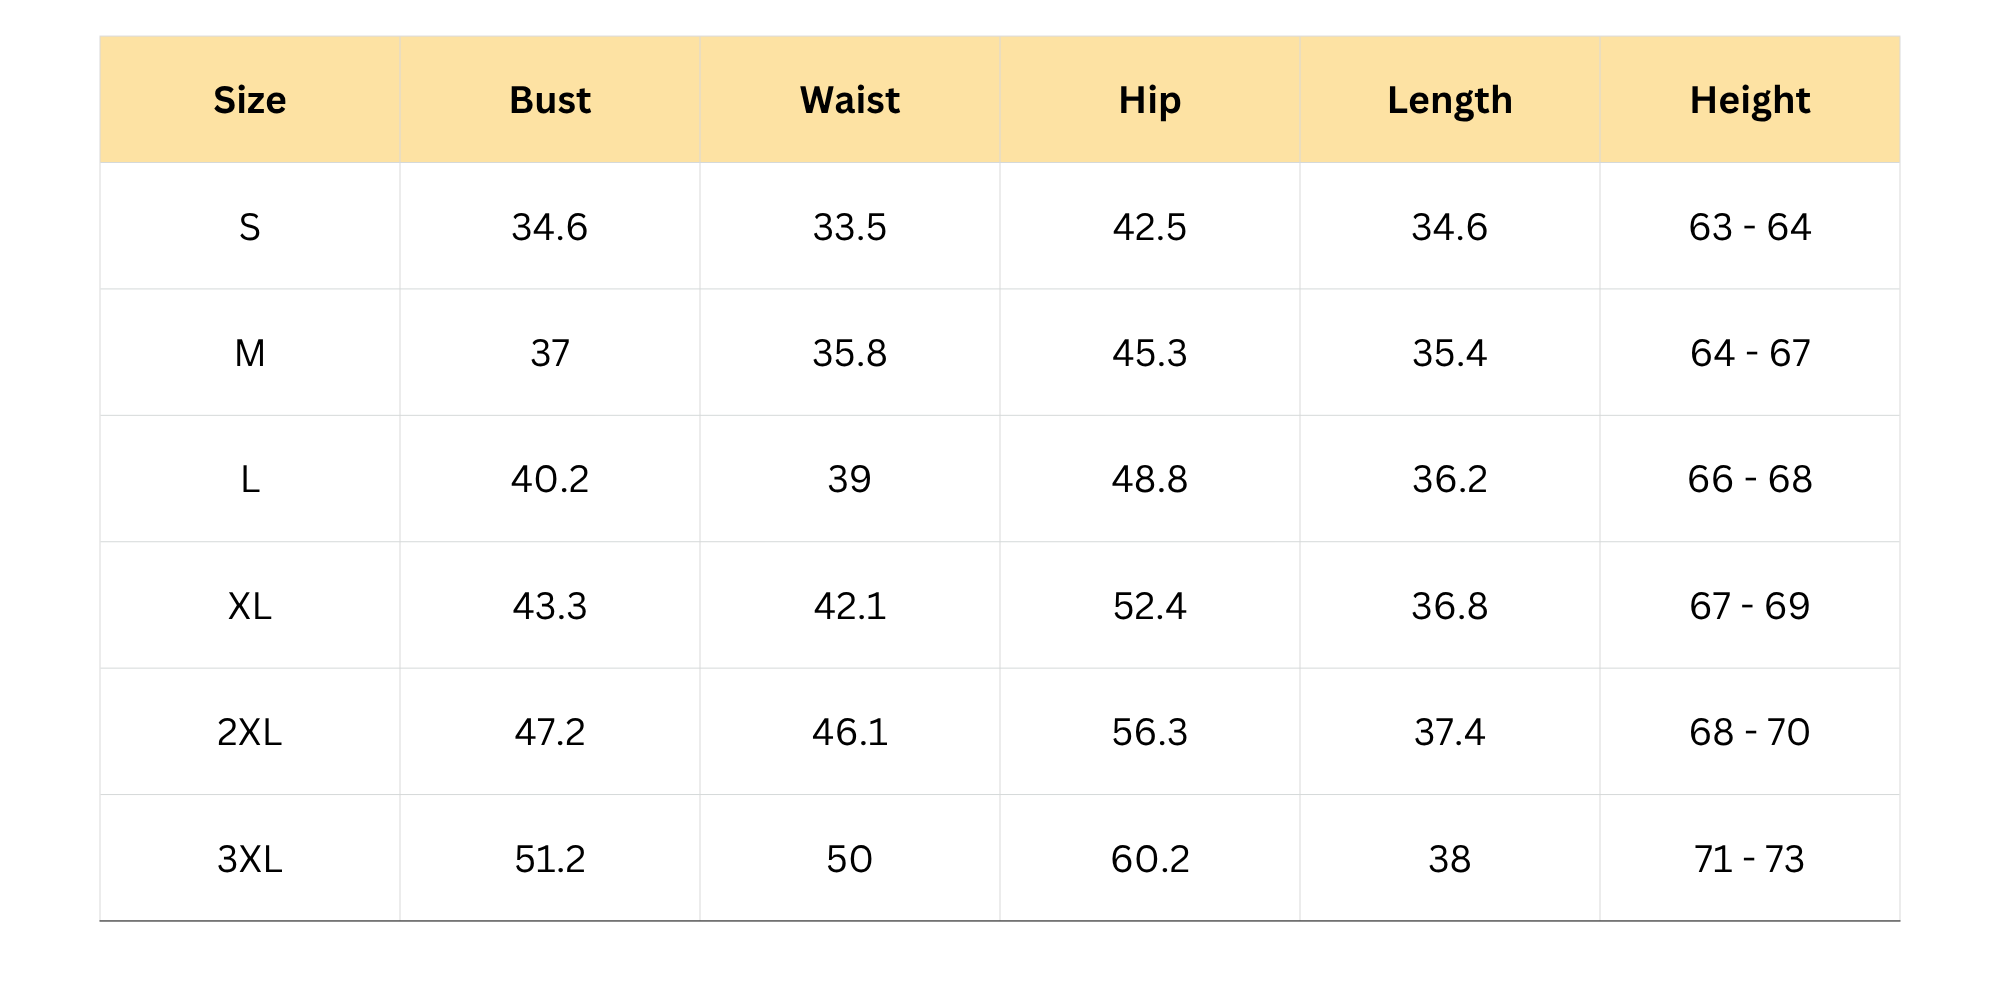Image resolution: width=2000 pixels, height=1000 pixels.
Task: Select the Waist column header
Action: pos(850,100)
